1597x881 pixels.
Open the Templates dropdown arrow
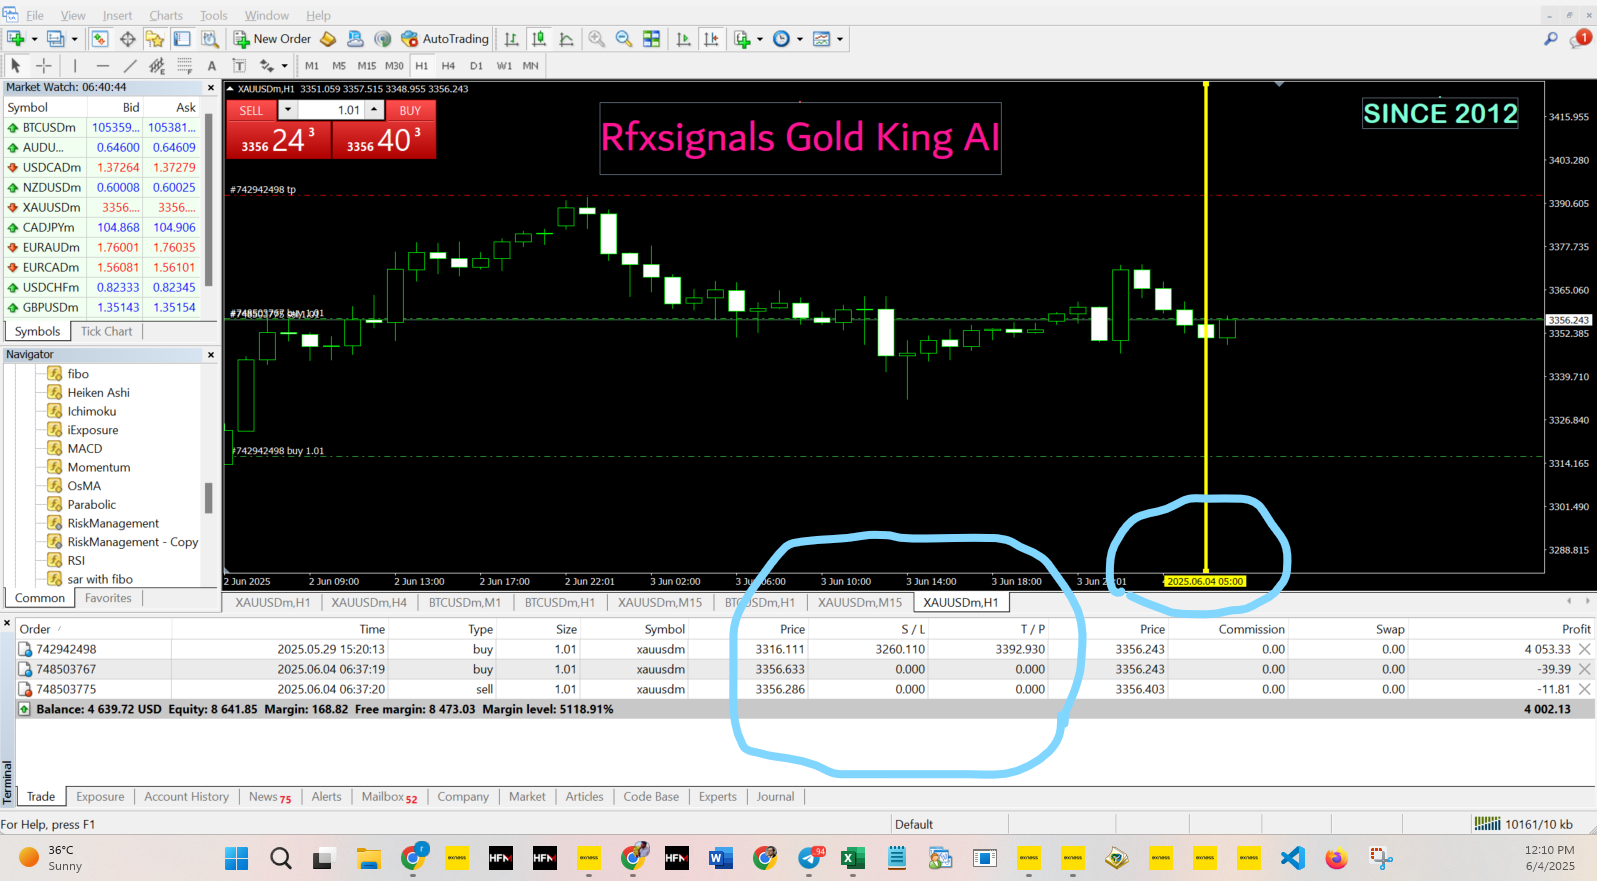click(840, 39)
